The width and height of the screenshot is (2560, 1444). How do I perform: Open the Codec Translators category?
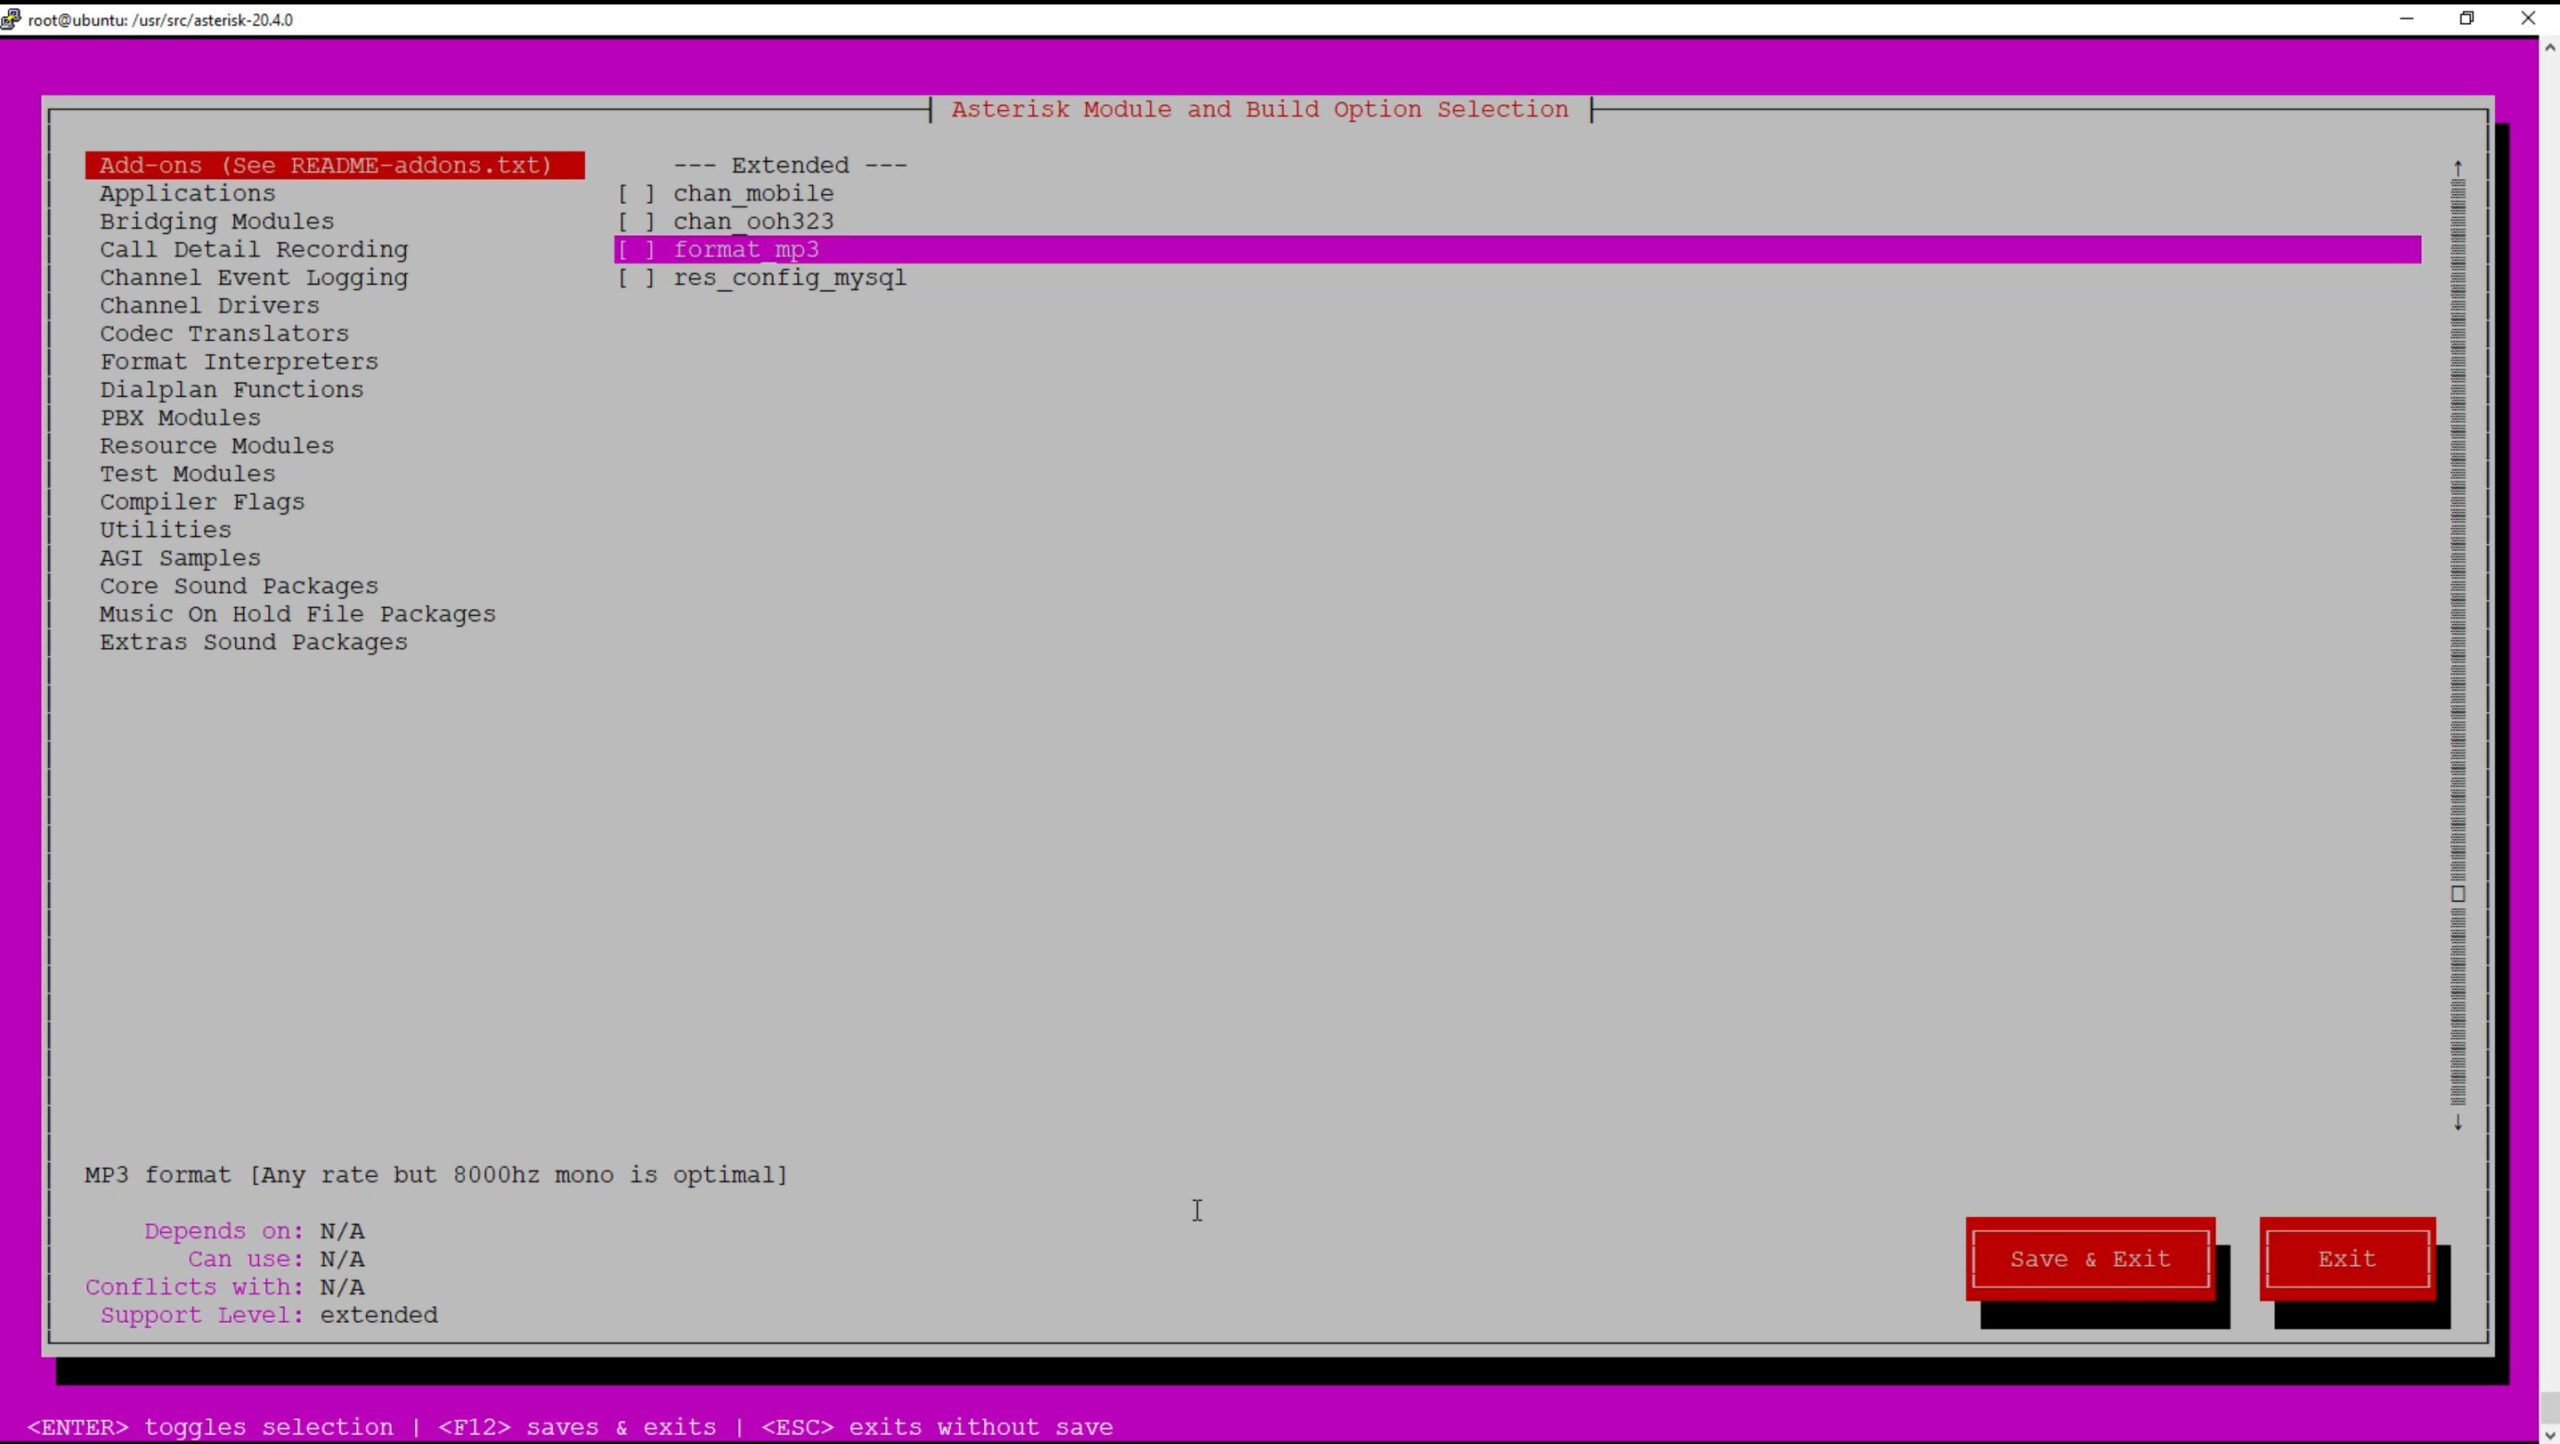(x=224, y=333)
